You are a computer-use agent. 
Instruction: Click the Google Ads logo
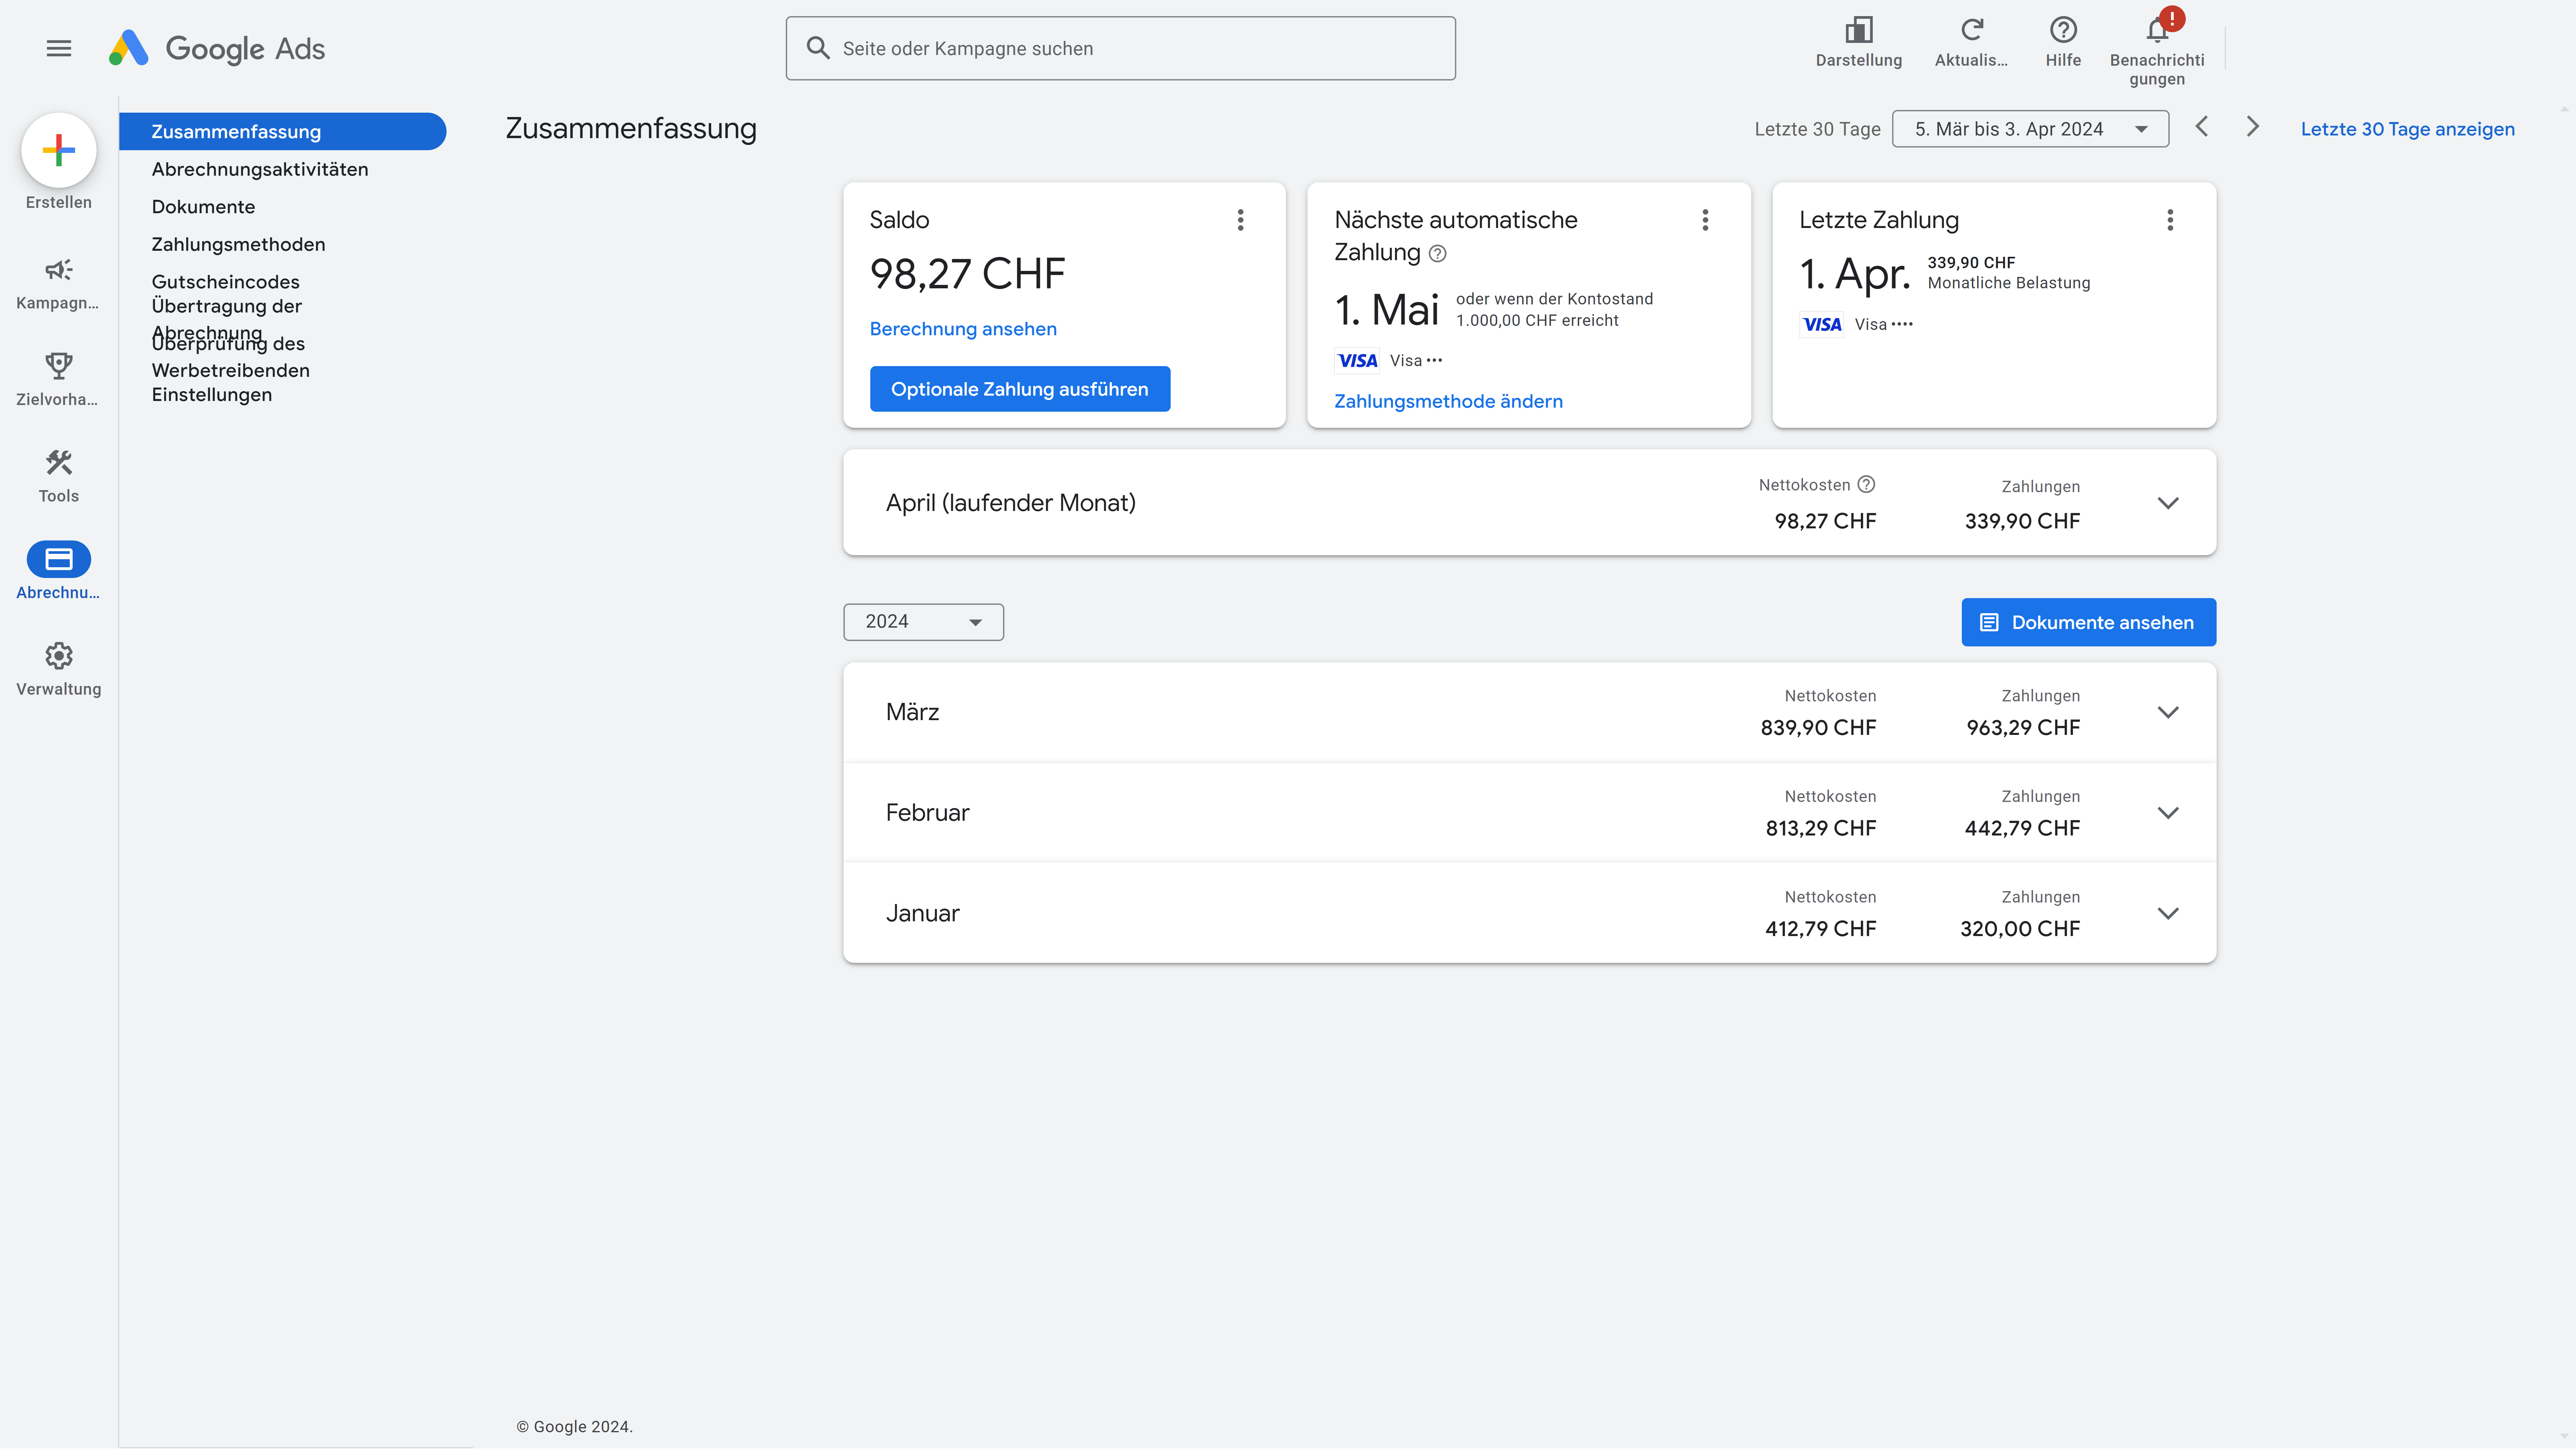tap(217, 48)
